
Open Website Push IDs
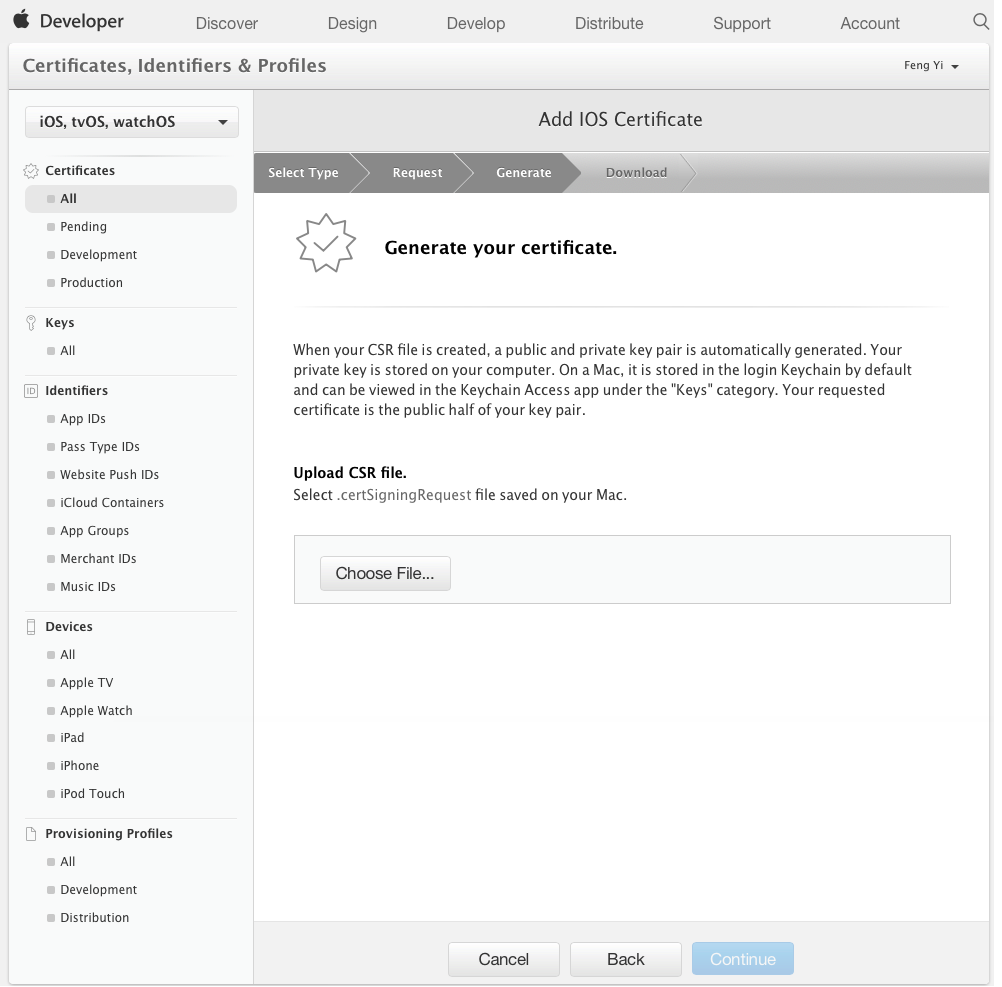click(109, 475)
